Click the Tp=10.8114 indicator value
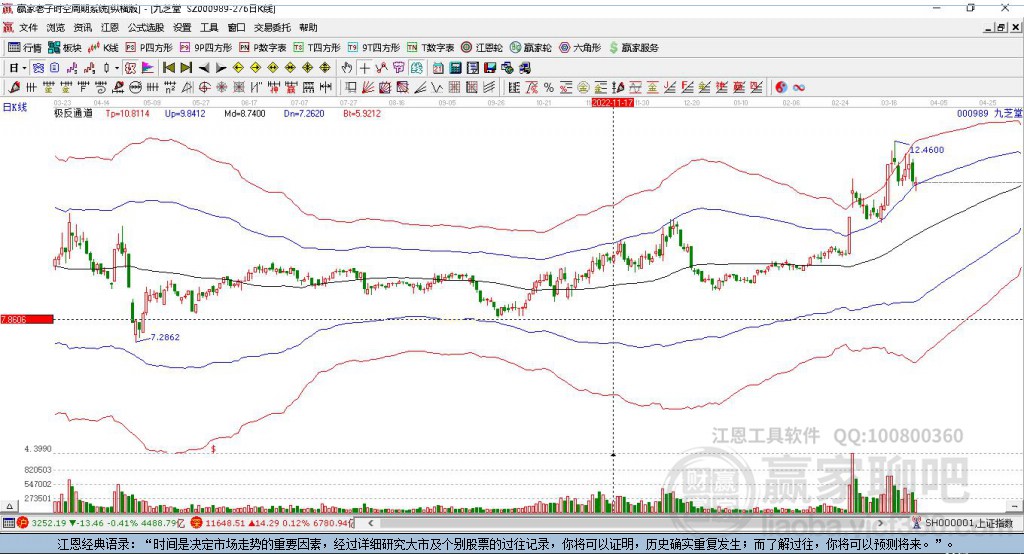 click(x=127, y=113)
